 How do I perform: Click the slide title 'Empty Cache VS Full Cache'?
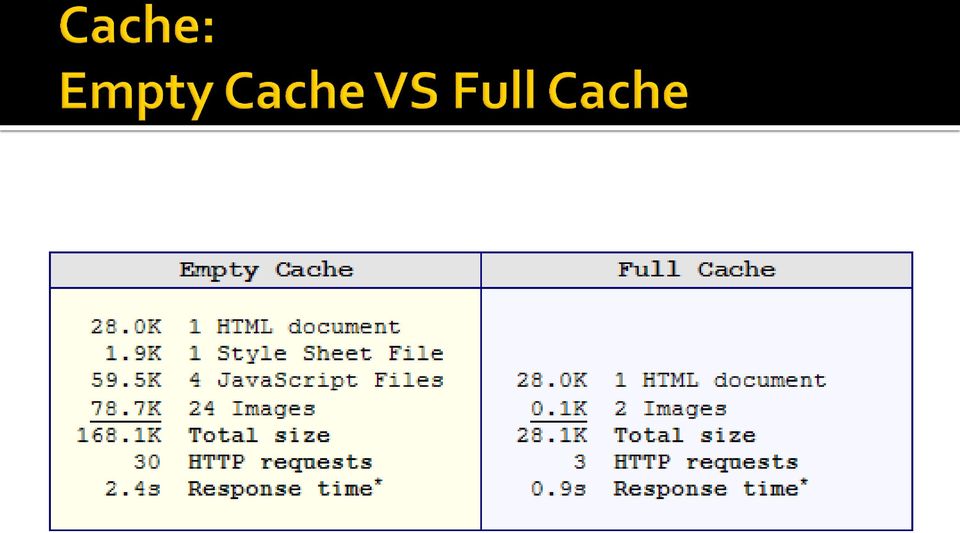pyautogui.click(x=374, y=91)
